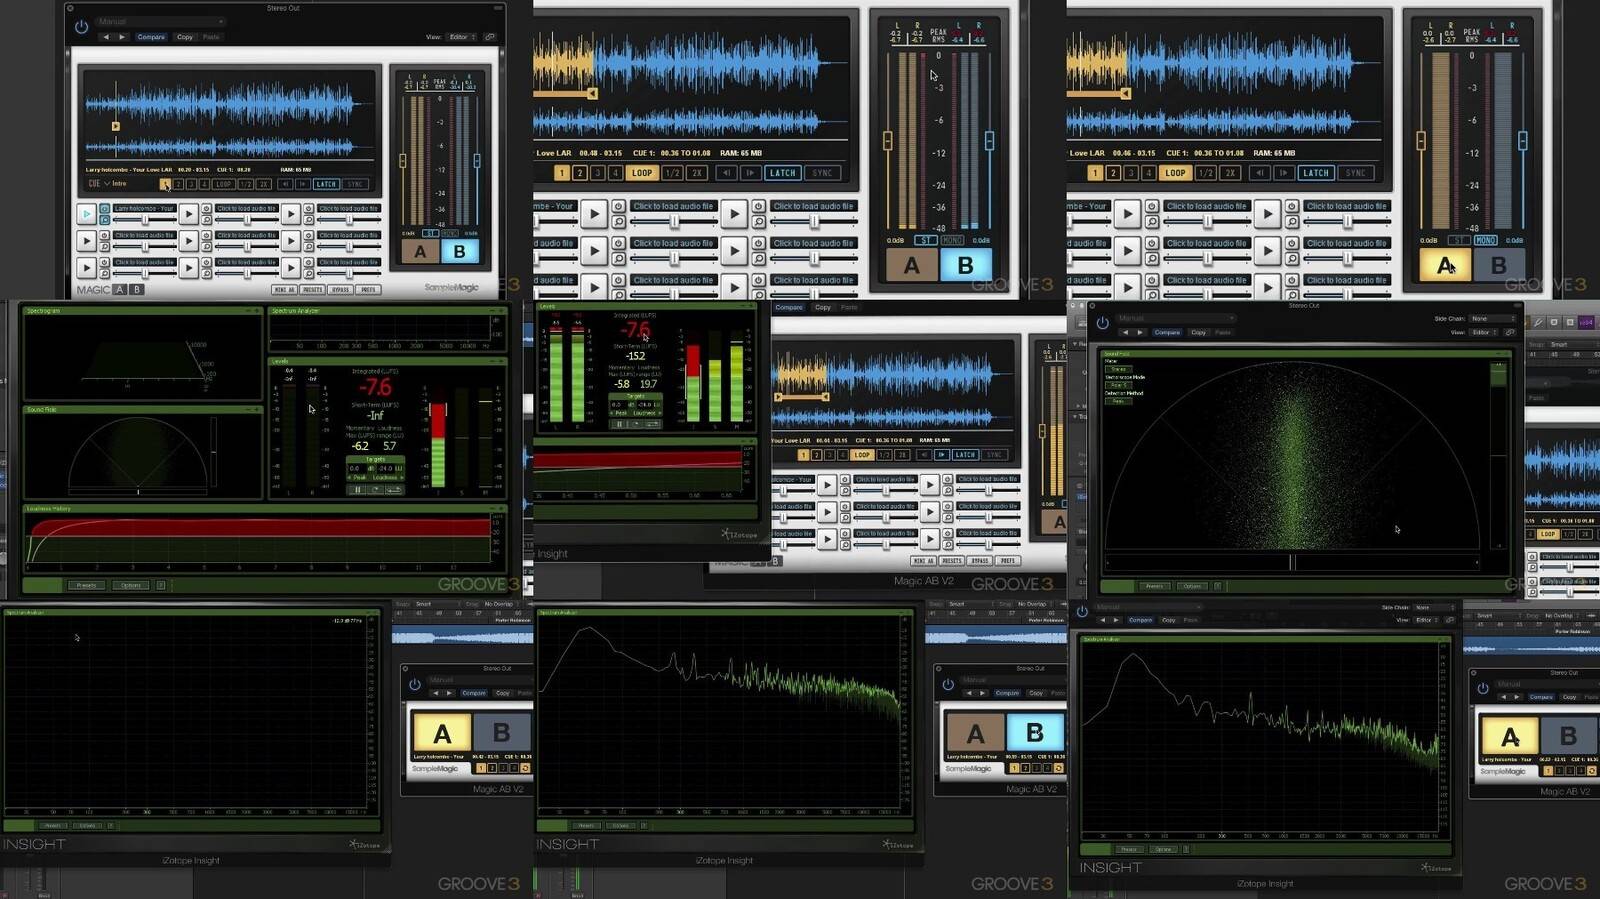Open the Side Chain dropdown in bottom-right Insight header

click(x=1436, y=607)
